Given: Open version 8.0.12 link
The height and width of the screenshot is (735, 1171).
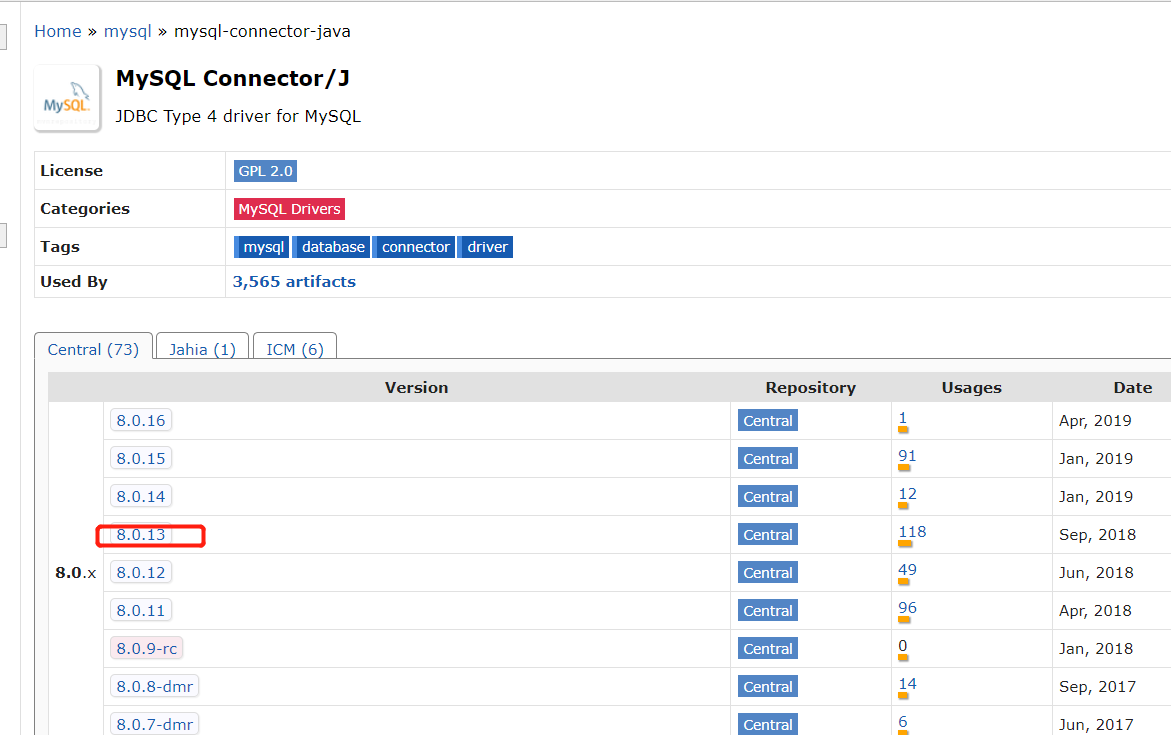Looking at the screenshot, I should pyautogui.click(x=141, y=573).
